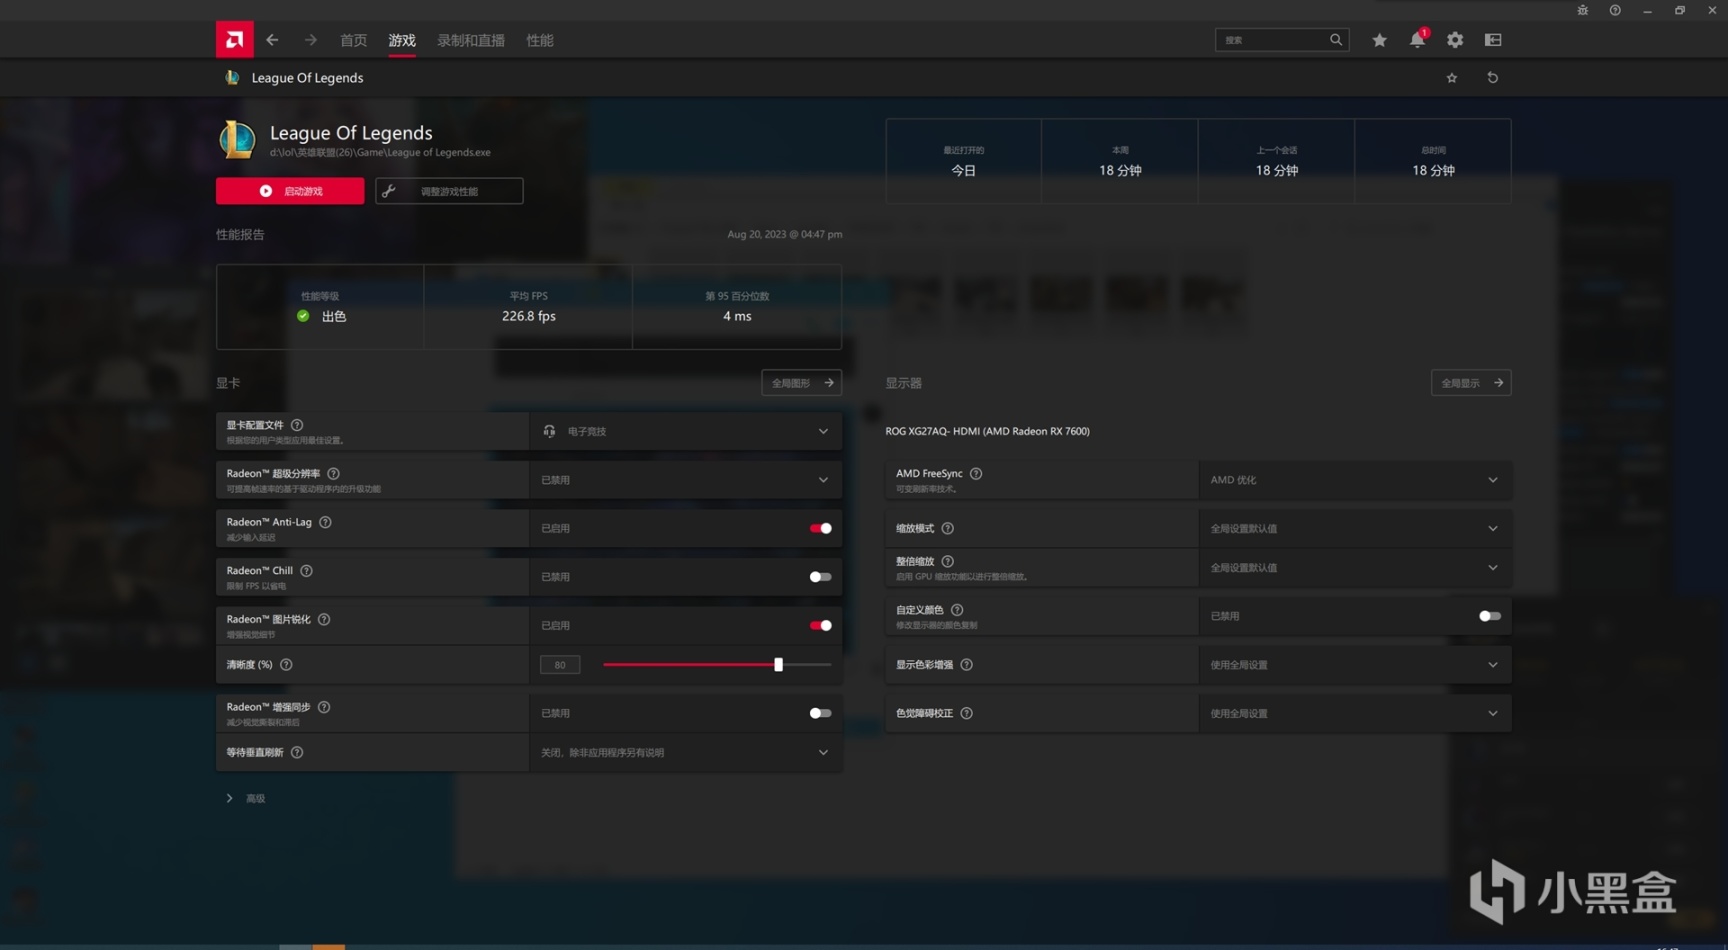Disable Radeon Anti-Lag toggle
This screenshot has height=950, width=1728.
point(820,528)
